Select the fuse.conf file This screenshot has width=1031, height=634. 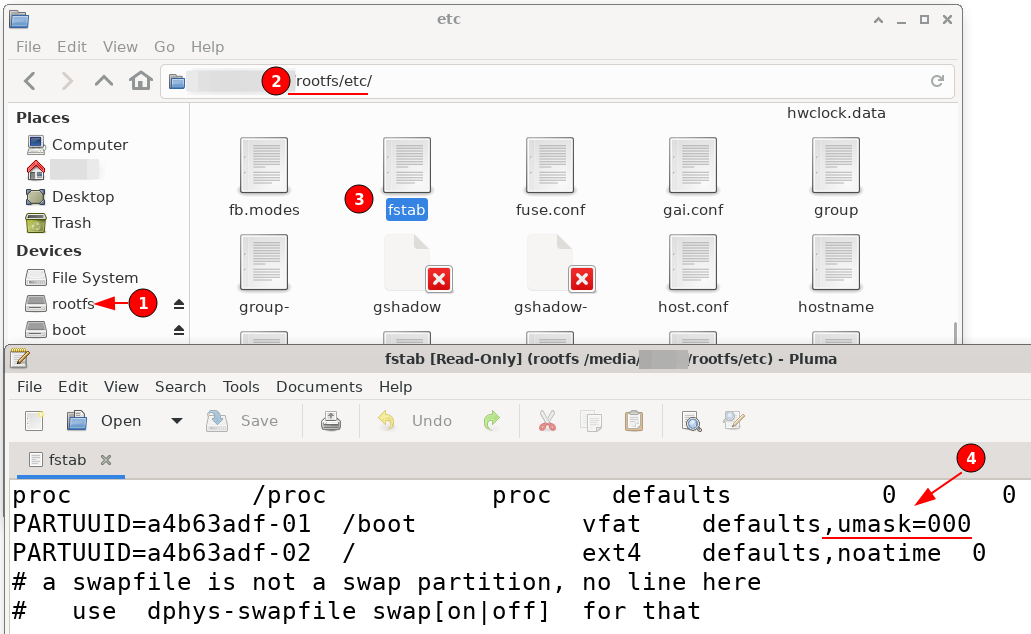pyautogui.click(x=550, y=178)
